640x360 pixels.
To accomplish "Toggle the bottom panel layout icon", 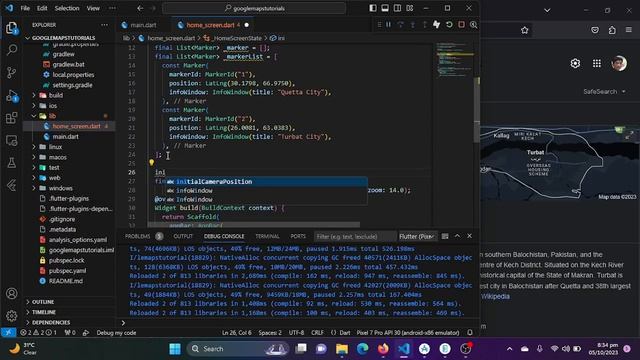I will (385, 8).
